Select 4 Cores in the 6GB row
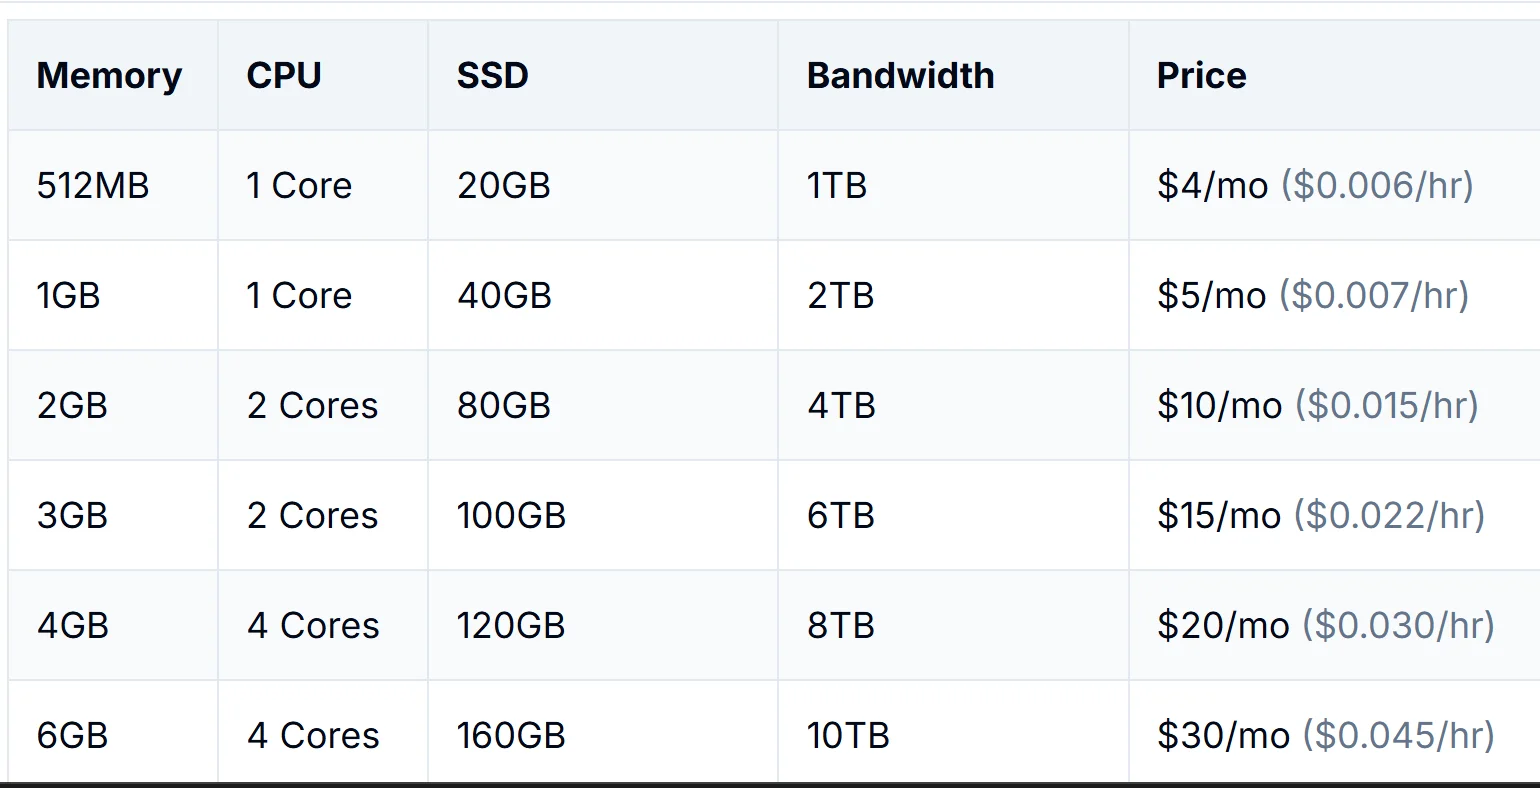The image size is (1540, 788). pos(313,736)
